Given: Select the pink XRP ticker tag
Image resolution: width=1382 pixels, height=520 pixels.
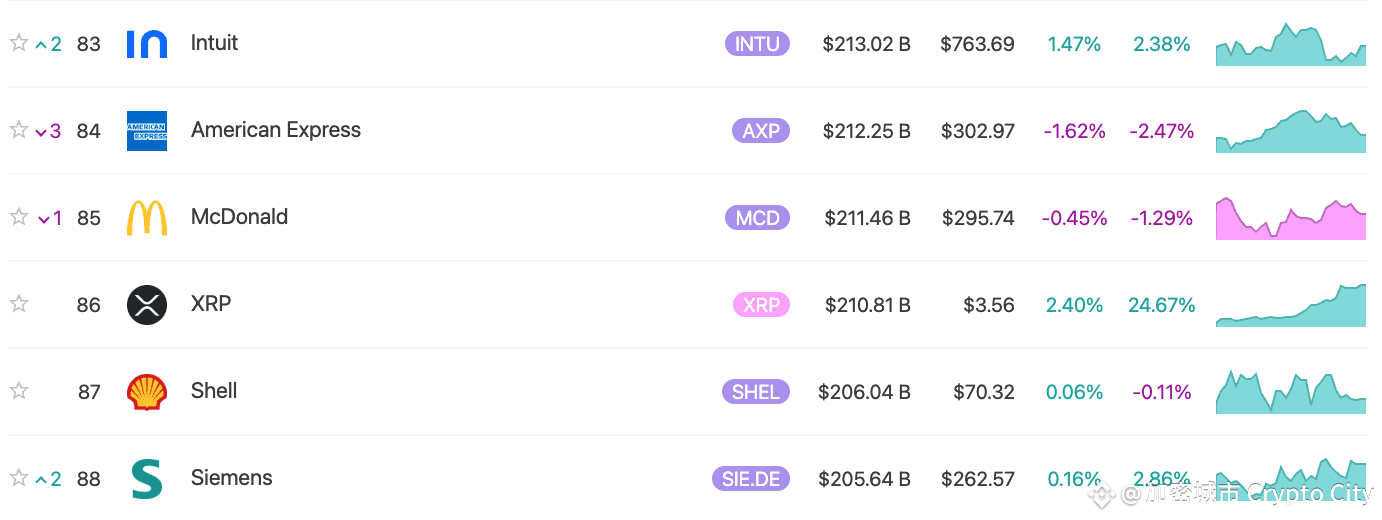Looking at the screenshot, I should click(761, 305).
